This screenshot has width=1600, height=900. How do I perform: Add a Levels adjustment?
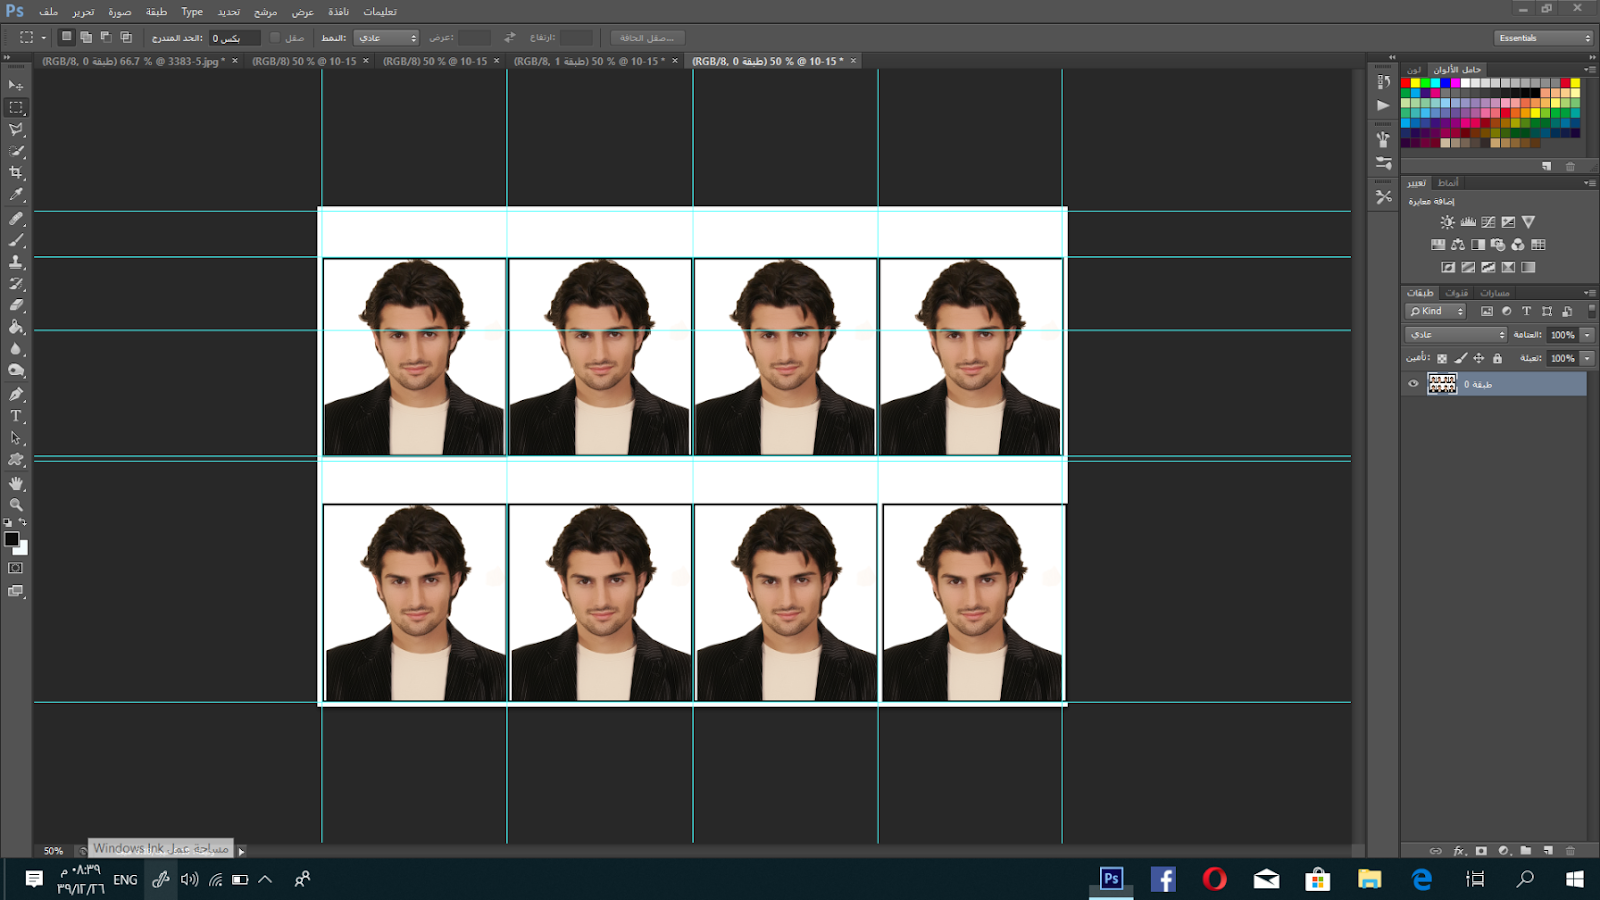pos(1468,222)
